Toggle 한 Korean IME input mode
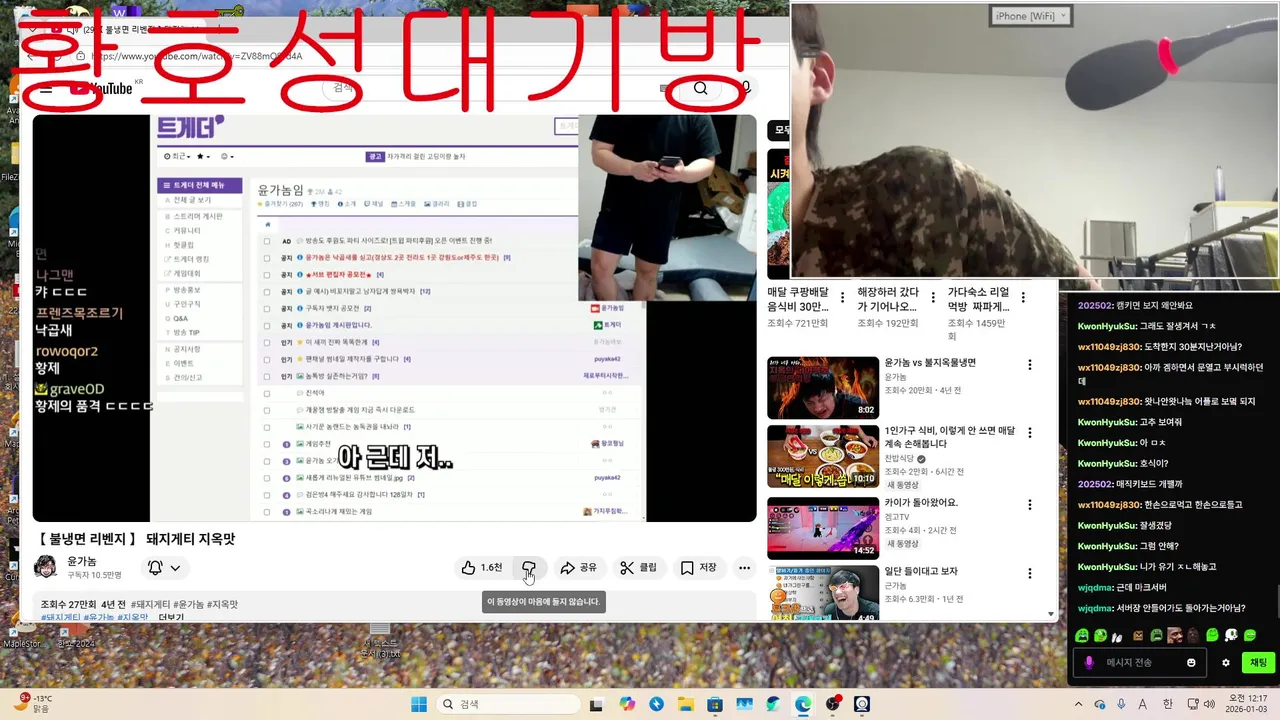1280x720 pixels. pyautogui.click(x=1168, y=704)
